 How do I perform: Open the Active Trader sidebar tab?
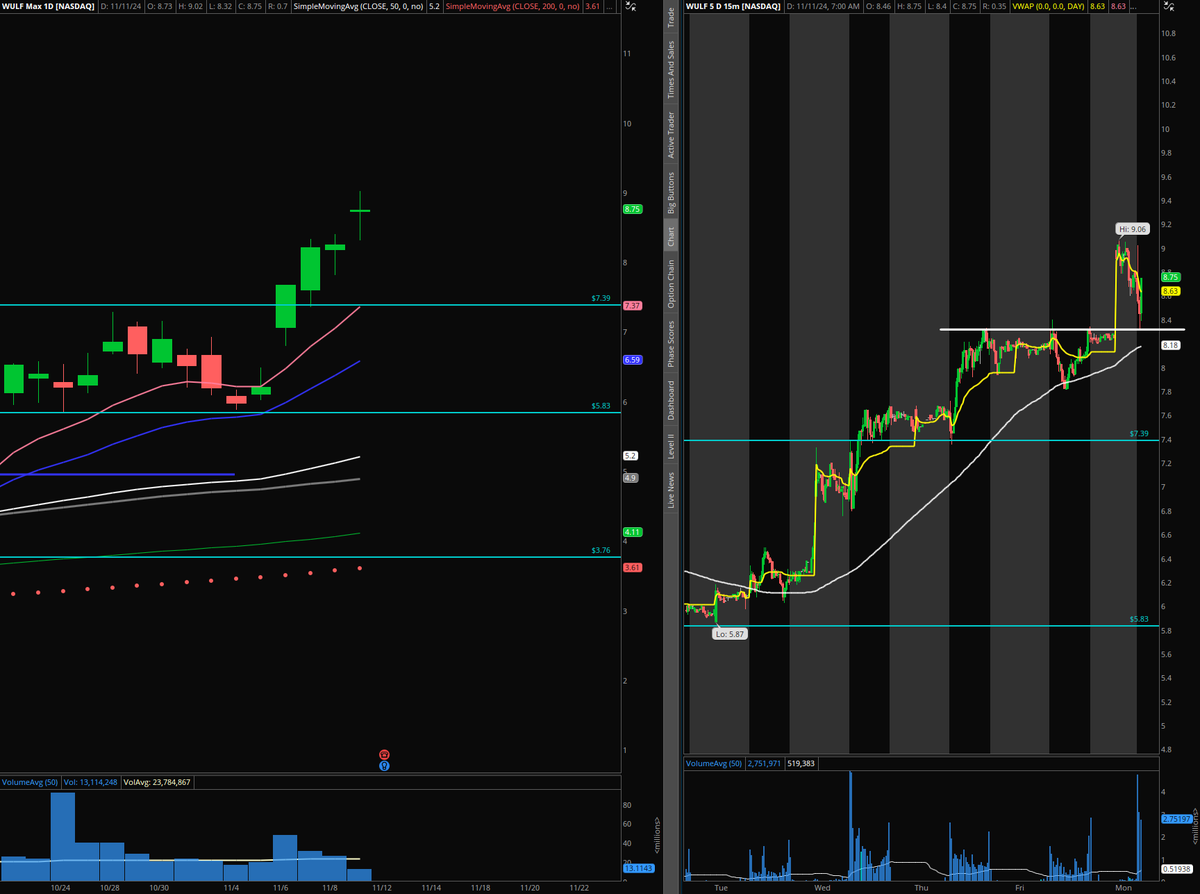pyautogui.click(x=671, y=135)
